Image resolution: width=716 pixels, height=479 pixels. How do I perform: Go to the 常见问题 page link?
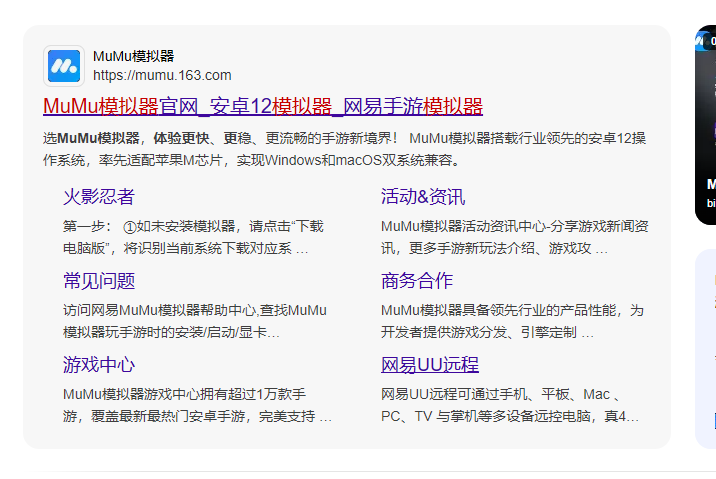pyautogui.click(x=99, y=280)
